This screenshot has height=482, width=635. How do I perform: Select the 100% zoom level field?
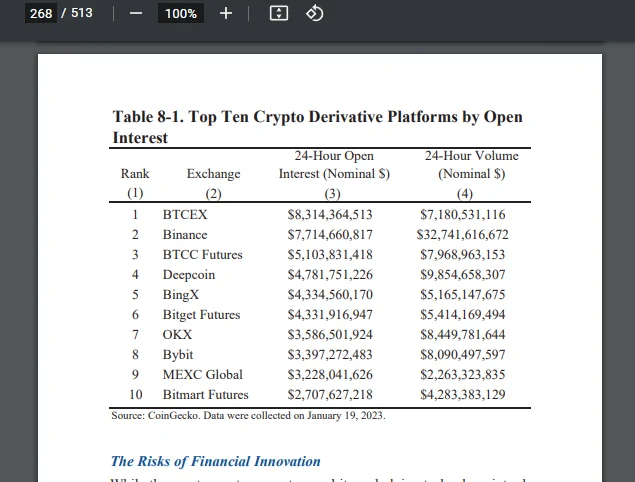coord(181,13)
